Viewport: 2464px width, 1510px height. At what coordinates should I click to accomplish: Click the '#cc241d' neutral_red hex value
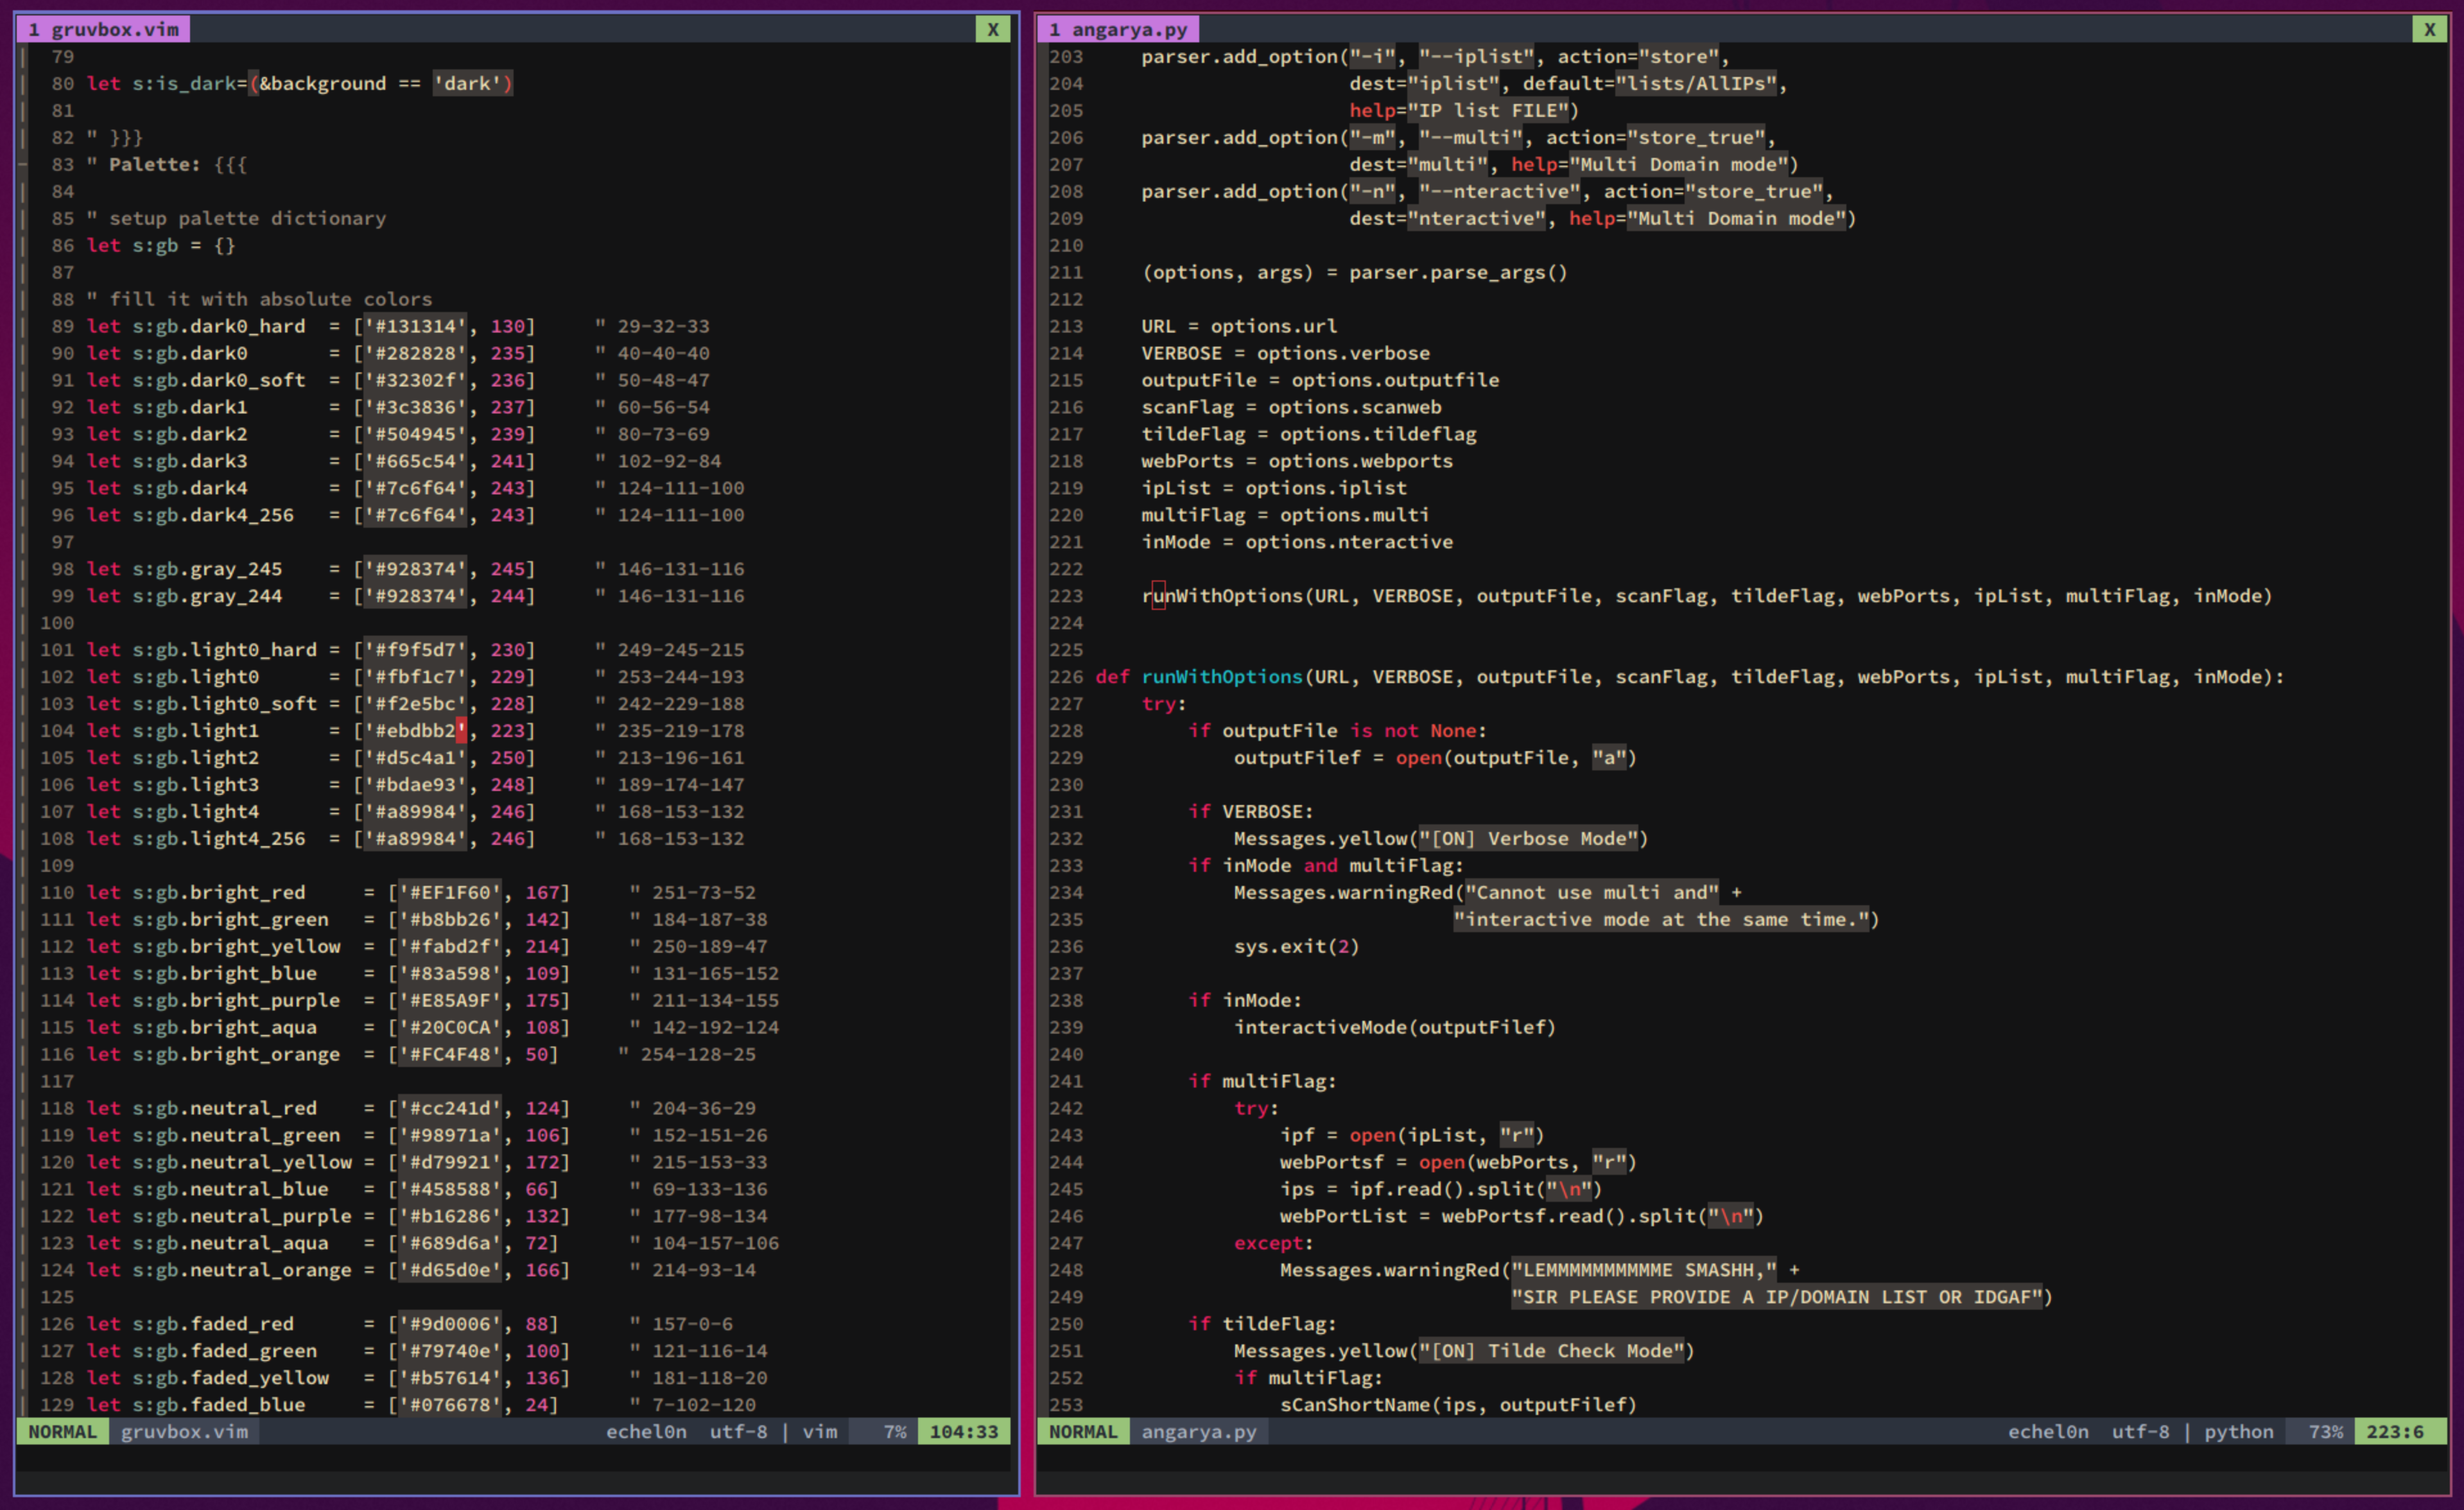point(450,1108)
